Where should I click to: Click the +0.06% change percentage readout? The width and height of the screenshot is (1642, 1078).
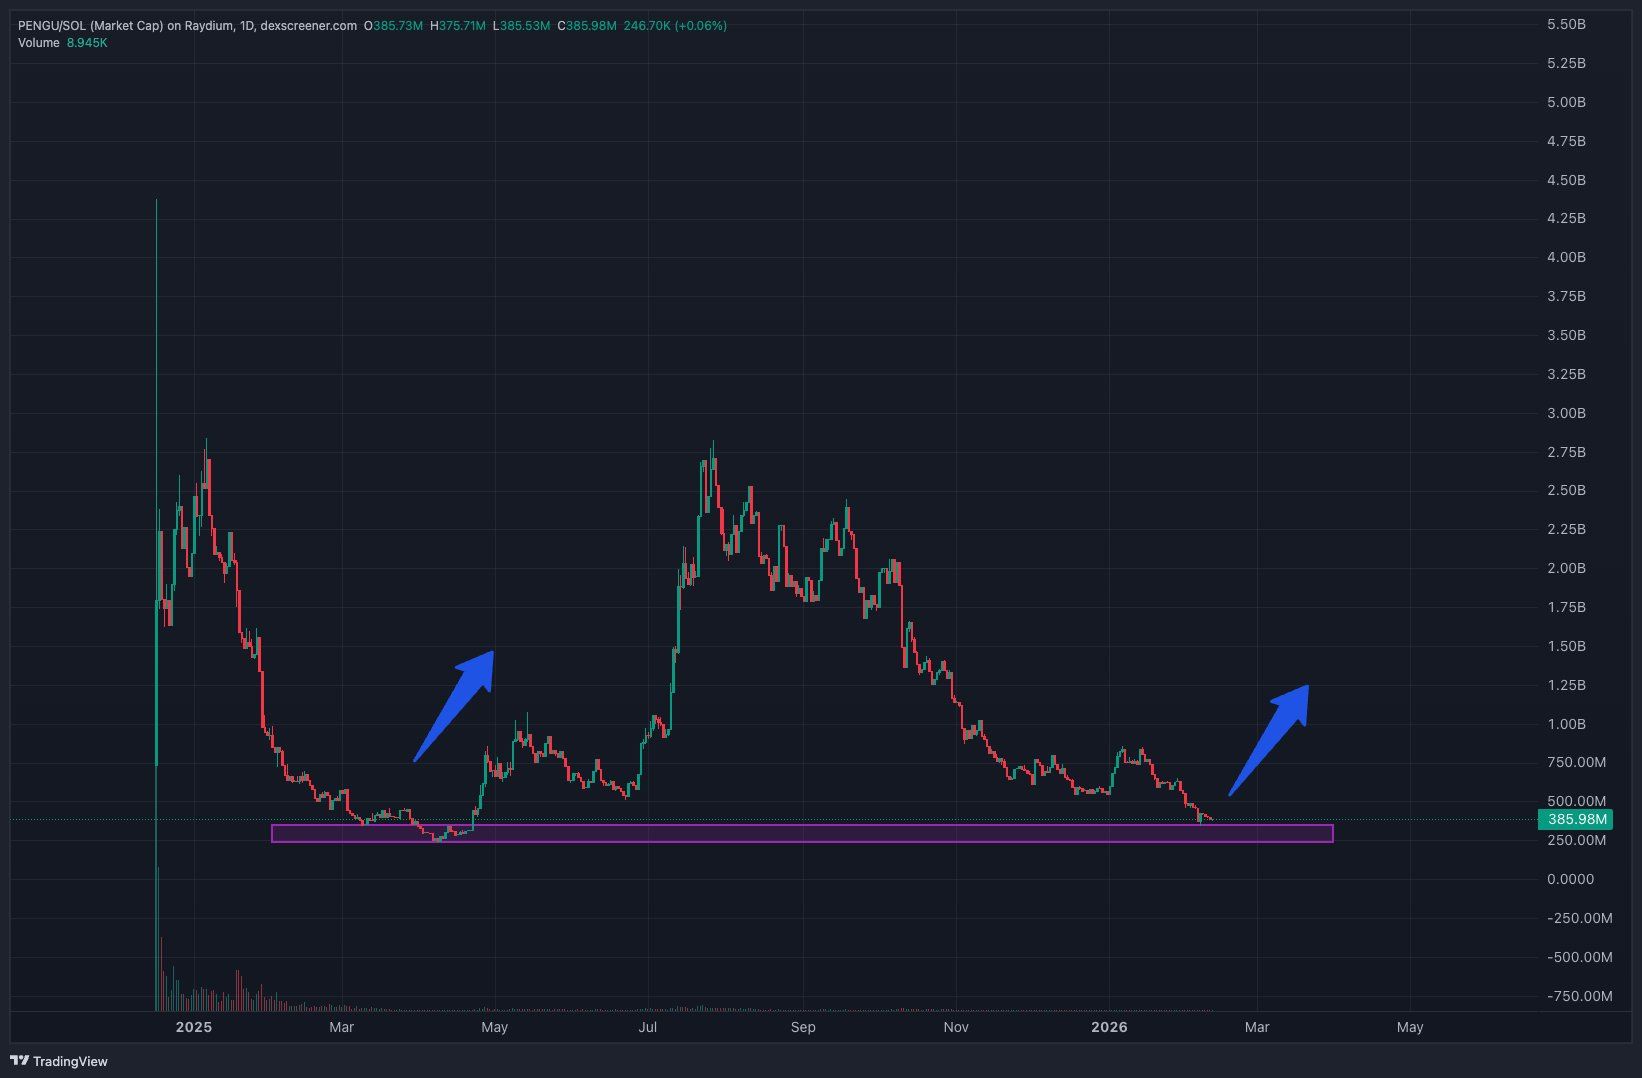click(700, 25)
